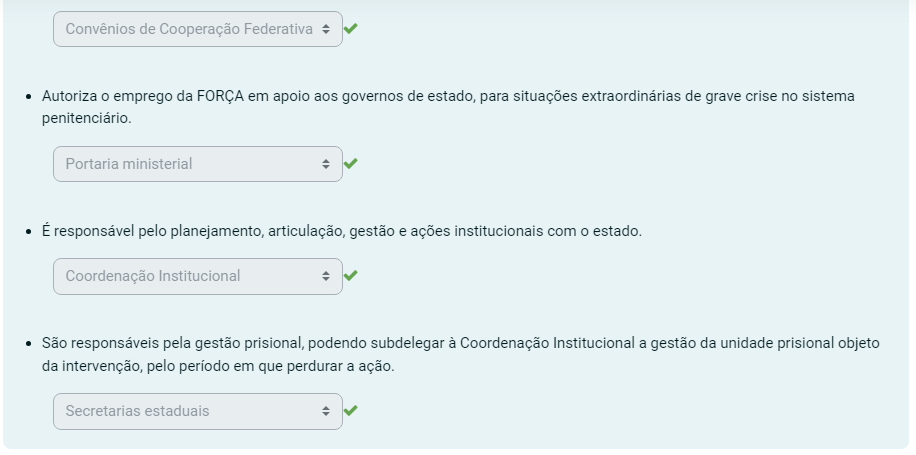Click the green checkmark beside Convênios de Cooperação

click(350, 29)
